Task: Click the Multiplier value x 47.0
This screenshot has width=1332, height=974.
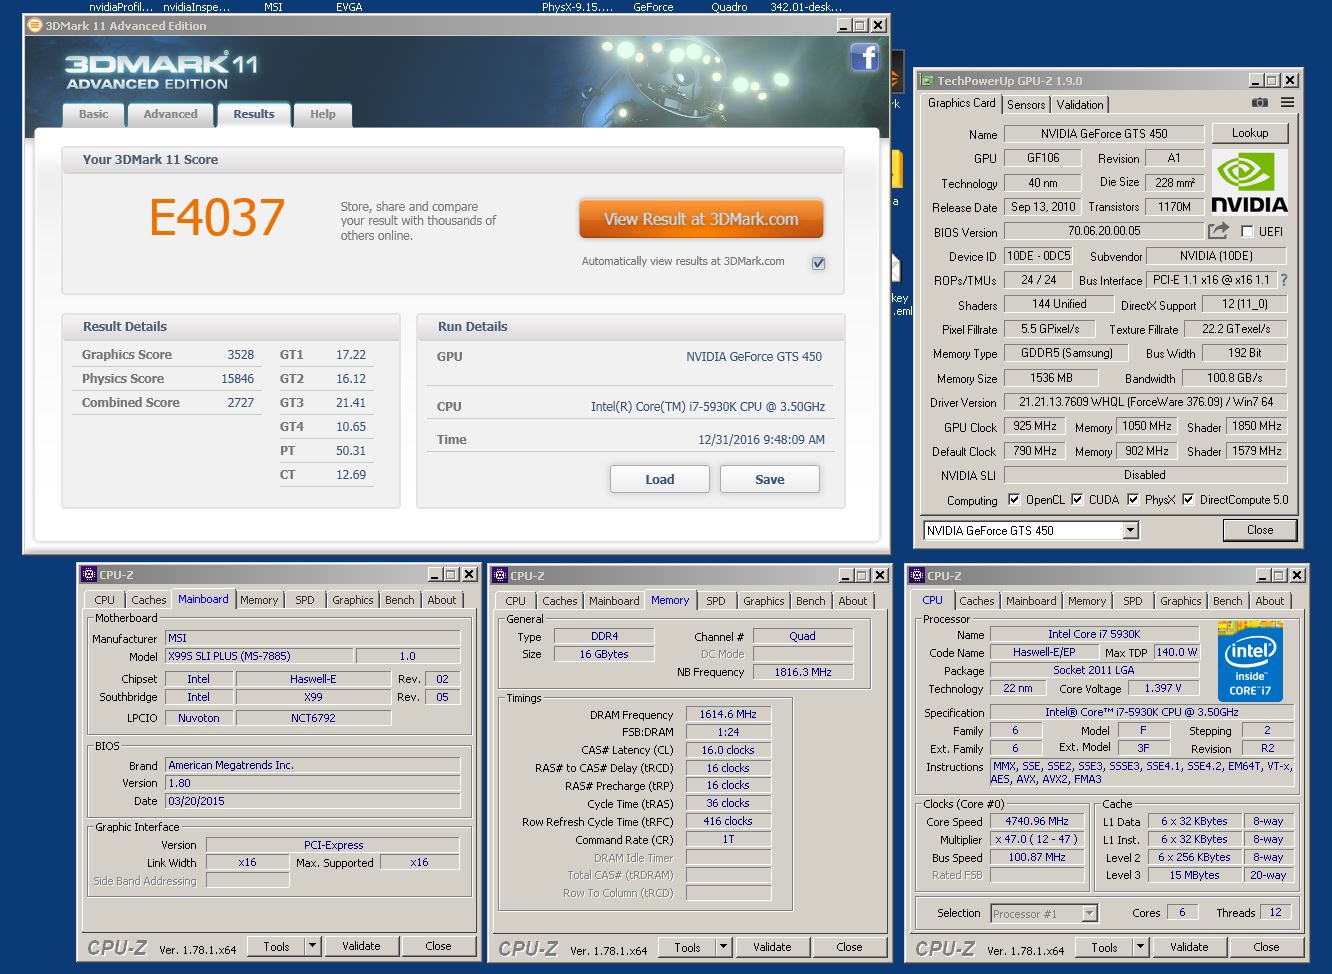Action: (1037, 839)
